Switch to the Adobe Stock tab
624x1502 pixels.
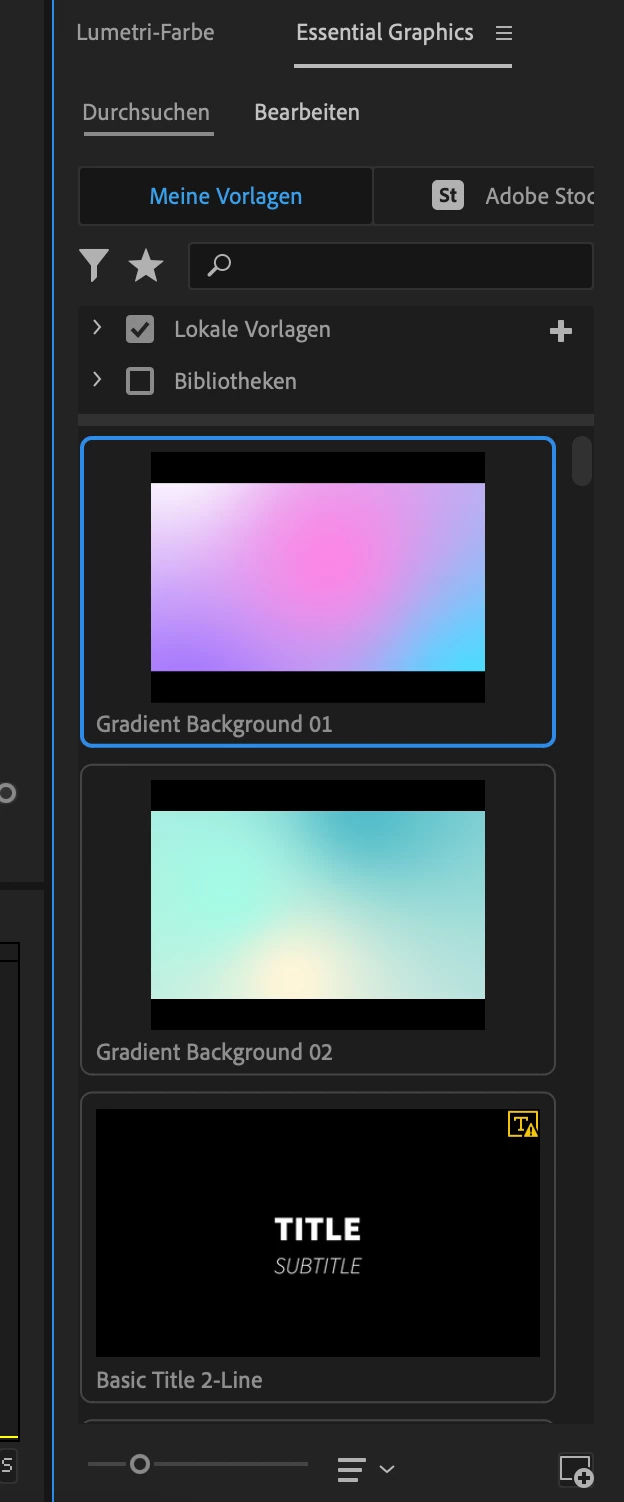click(x=485, y=196)
